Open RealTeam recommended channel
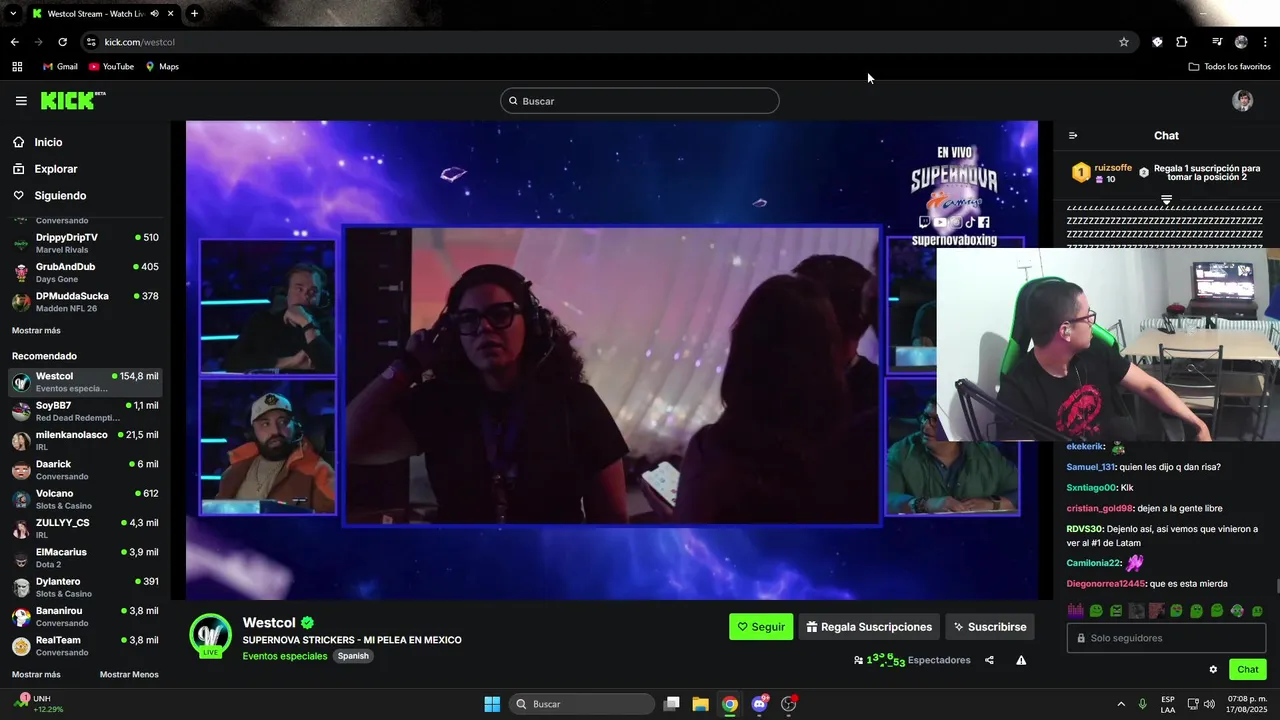Screen dimensions: 1280x720 click(85, 645)
